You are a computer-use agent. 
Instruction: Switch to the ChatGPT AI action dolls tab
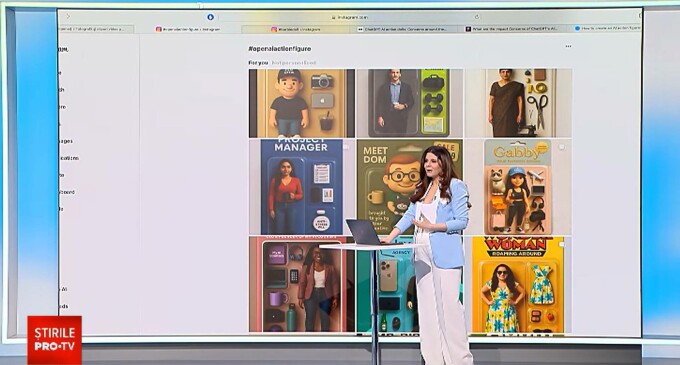tap(403, 29)
